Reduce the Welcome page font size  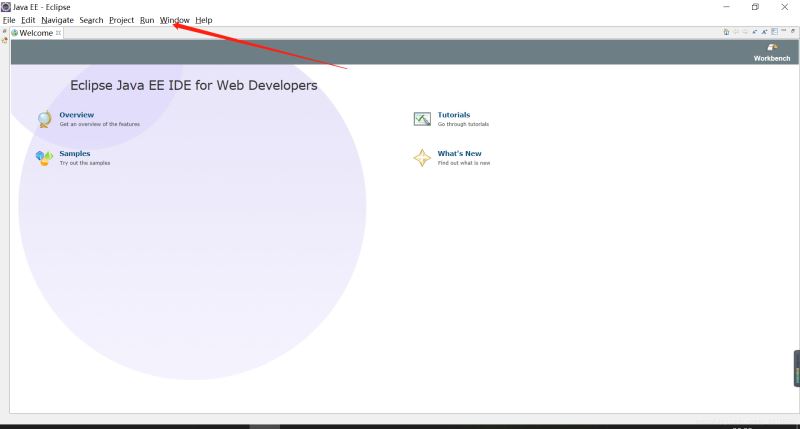pyautogui.click(x=755, y=32)
